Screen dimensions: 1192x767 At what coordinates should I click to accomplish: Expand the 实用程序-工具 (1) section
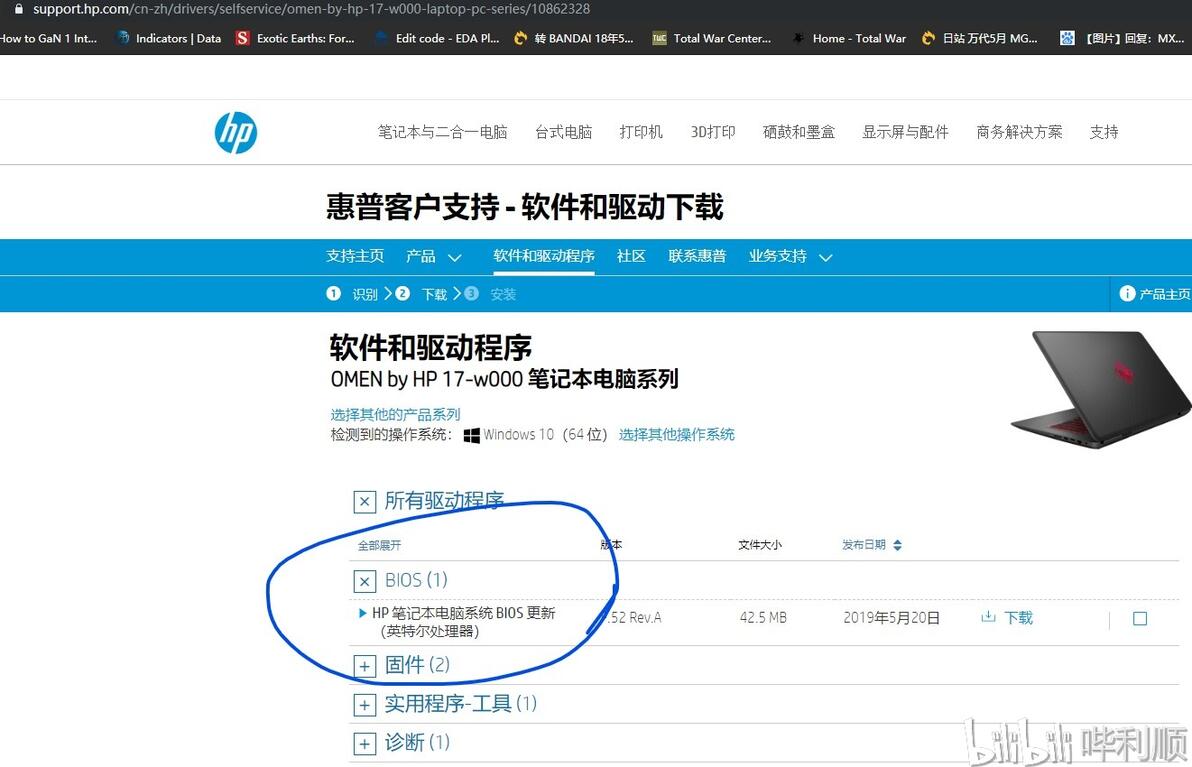[365, 705]
